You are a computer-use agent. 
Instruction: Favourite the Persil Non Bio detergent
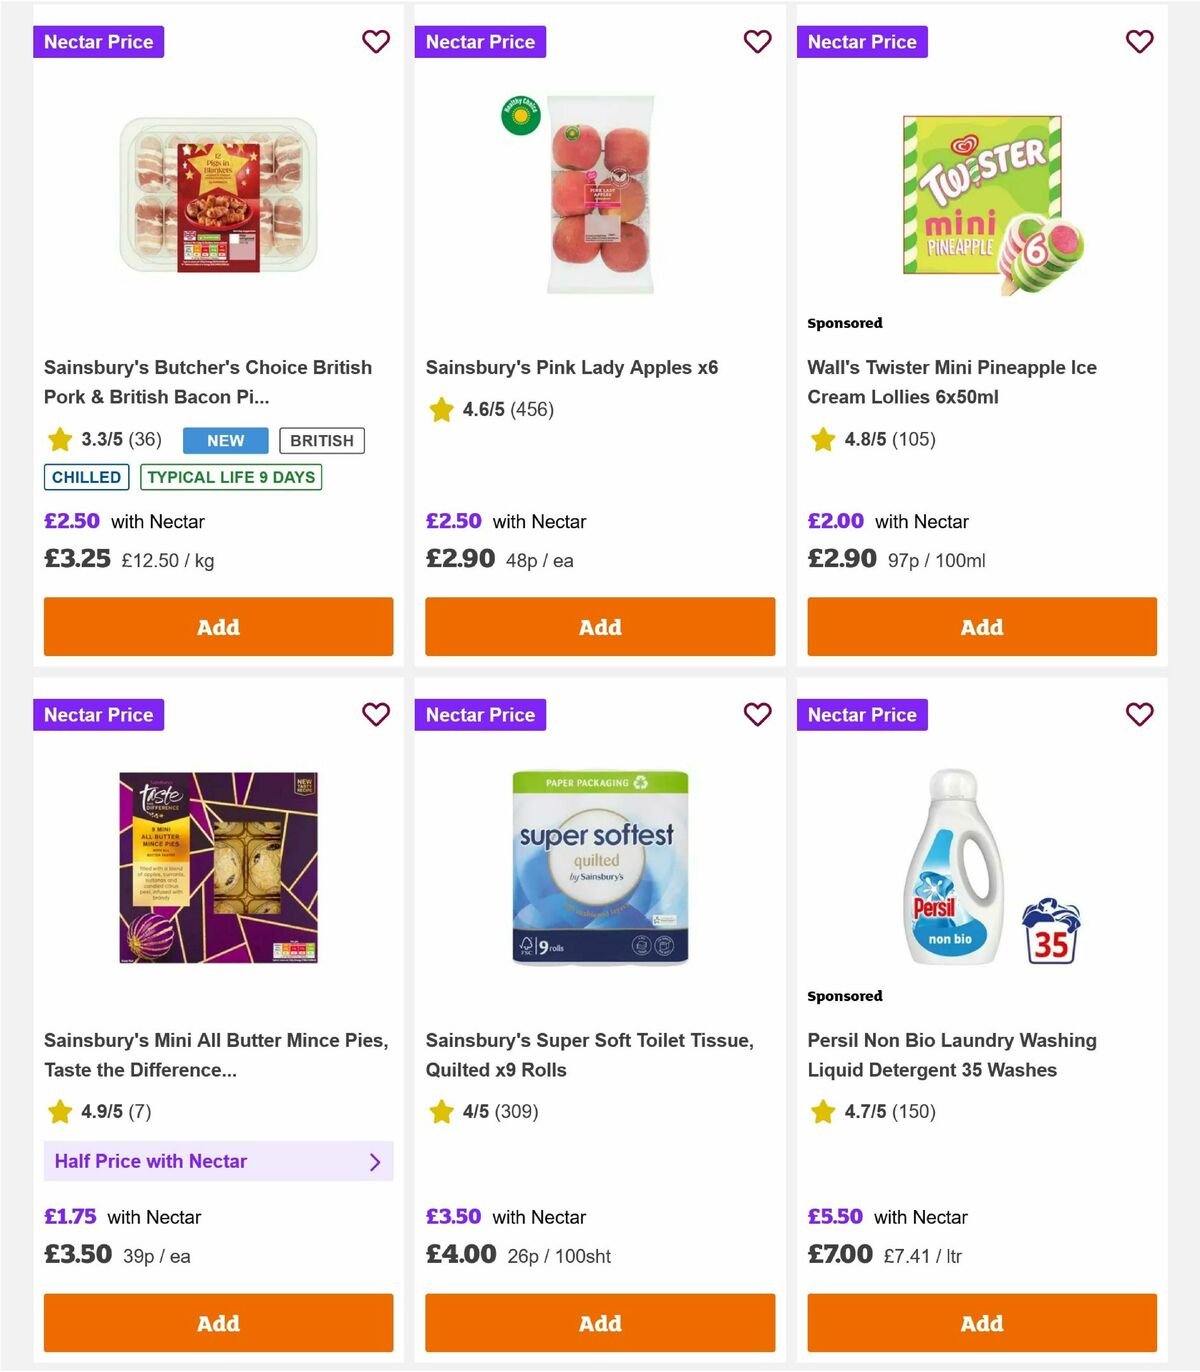tap(1139, 715)
